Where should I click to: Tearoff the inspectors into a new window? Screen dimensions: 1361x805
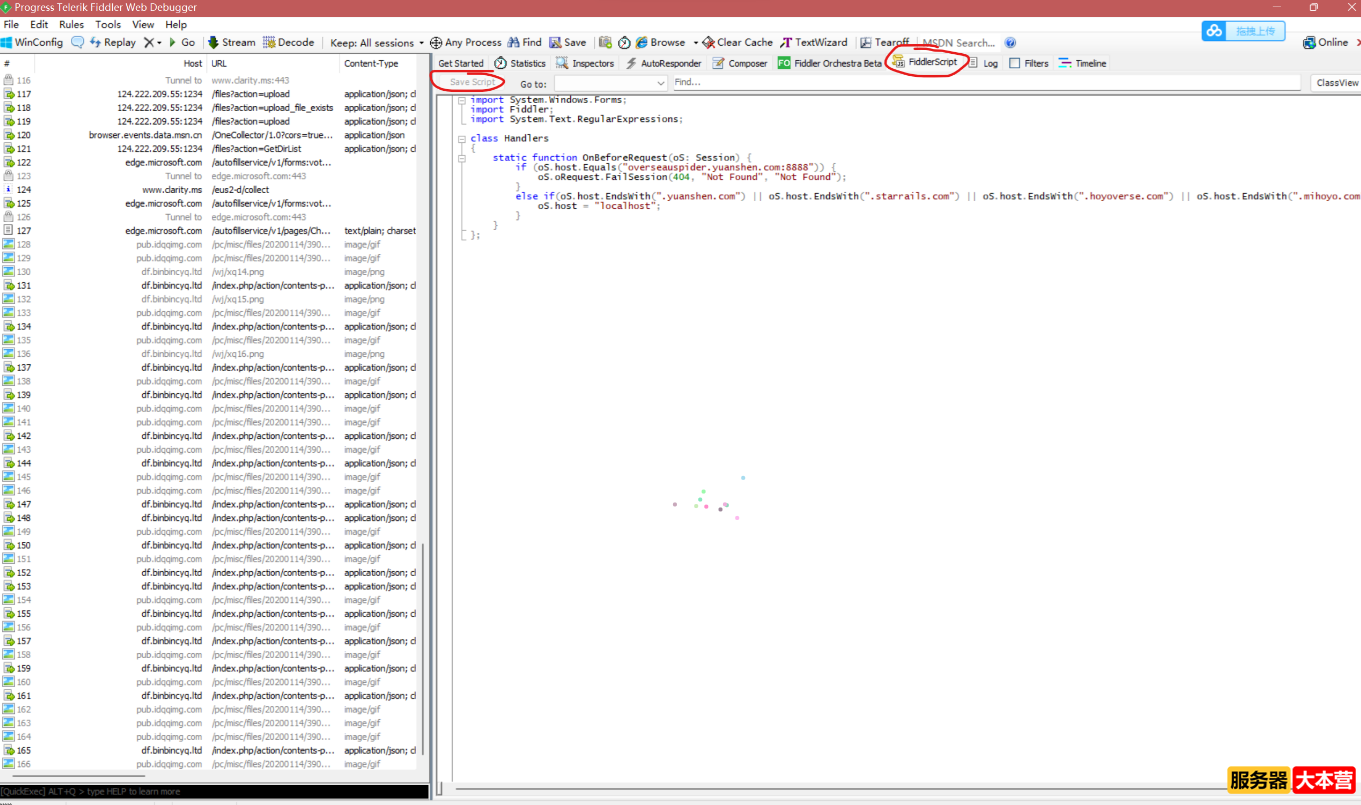click(884, 43)
